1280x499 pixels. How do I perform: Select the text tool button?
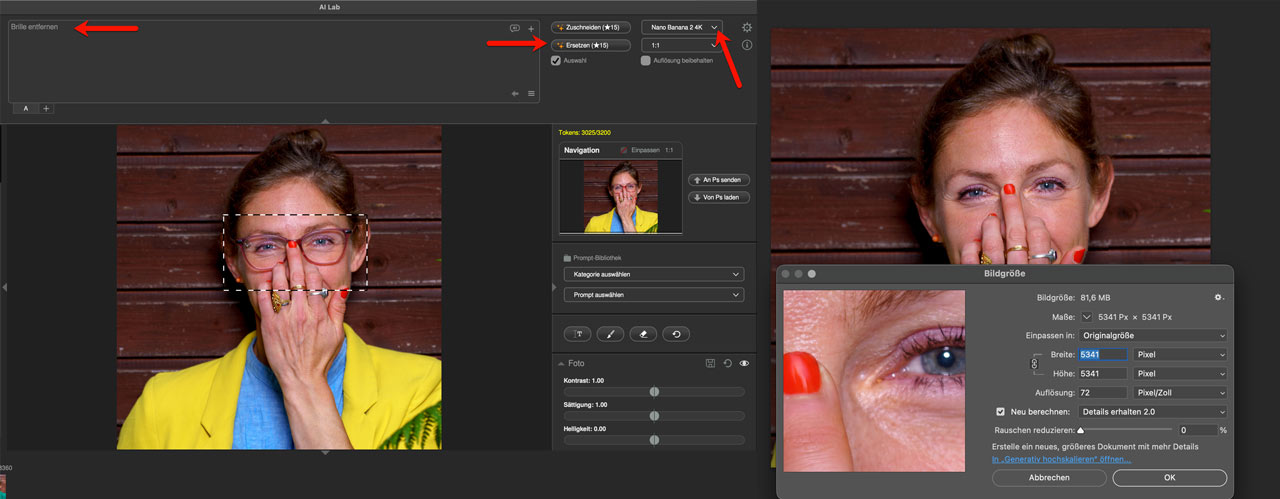pyautogui.click(x=579, y=334)
